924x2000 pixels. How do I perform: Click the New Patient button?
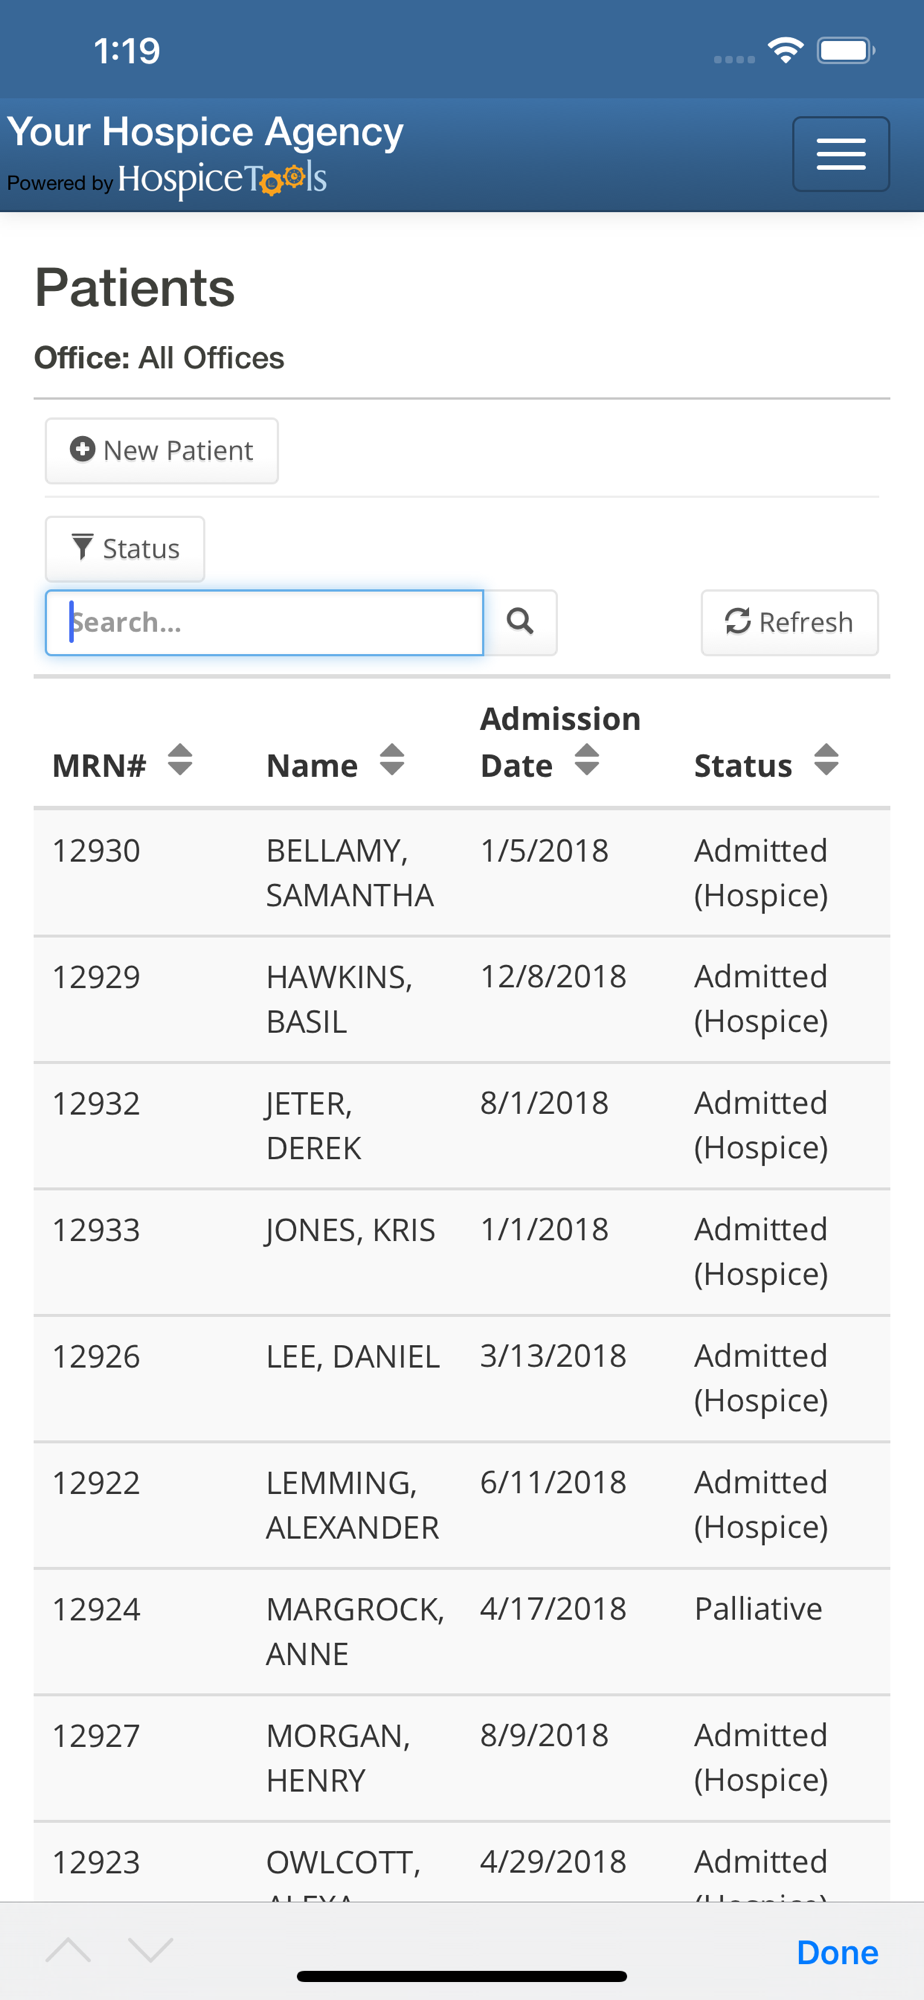[162, 451]
